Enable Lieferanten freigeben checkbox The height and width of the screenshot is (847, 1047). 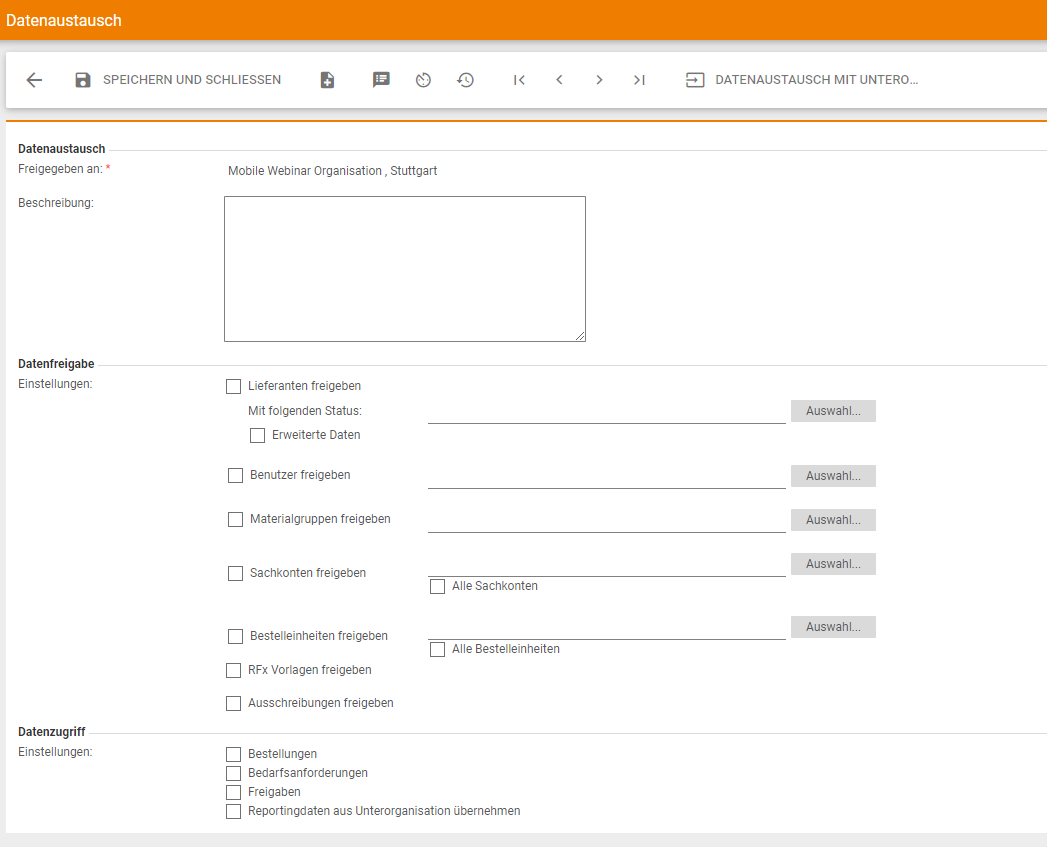[234, 386]
